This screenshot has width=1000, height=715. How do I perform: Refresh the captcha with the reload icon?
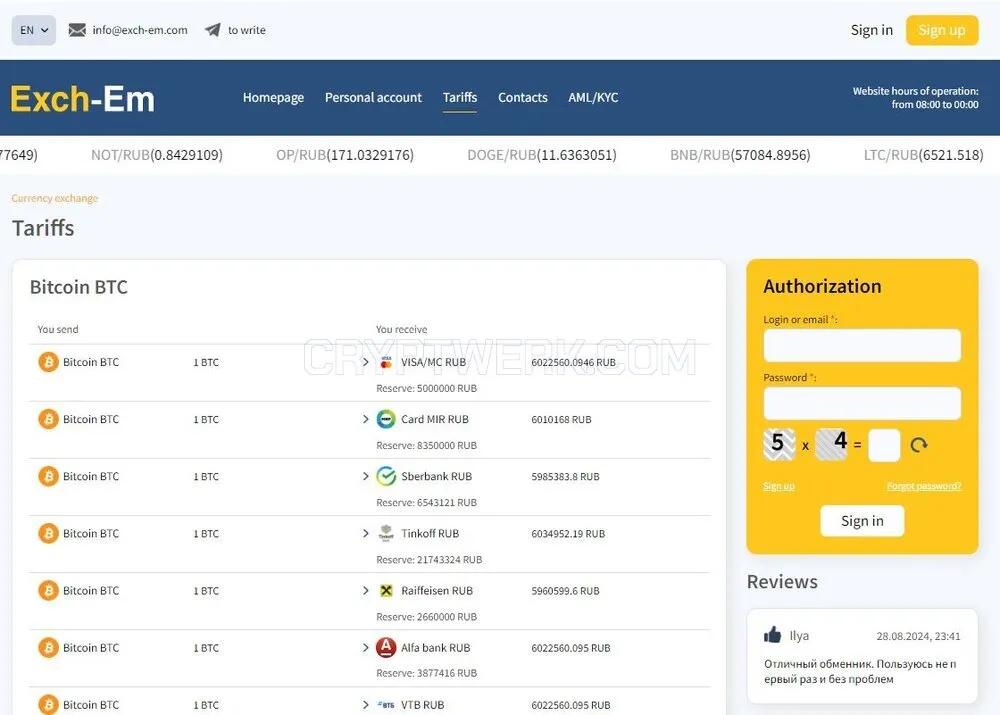coord(919,445)
